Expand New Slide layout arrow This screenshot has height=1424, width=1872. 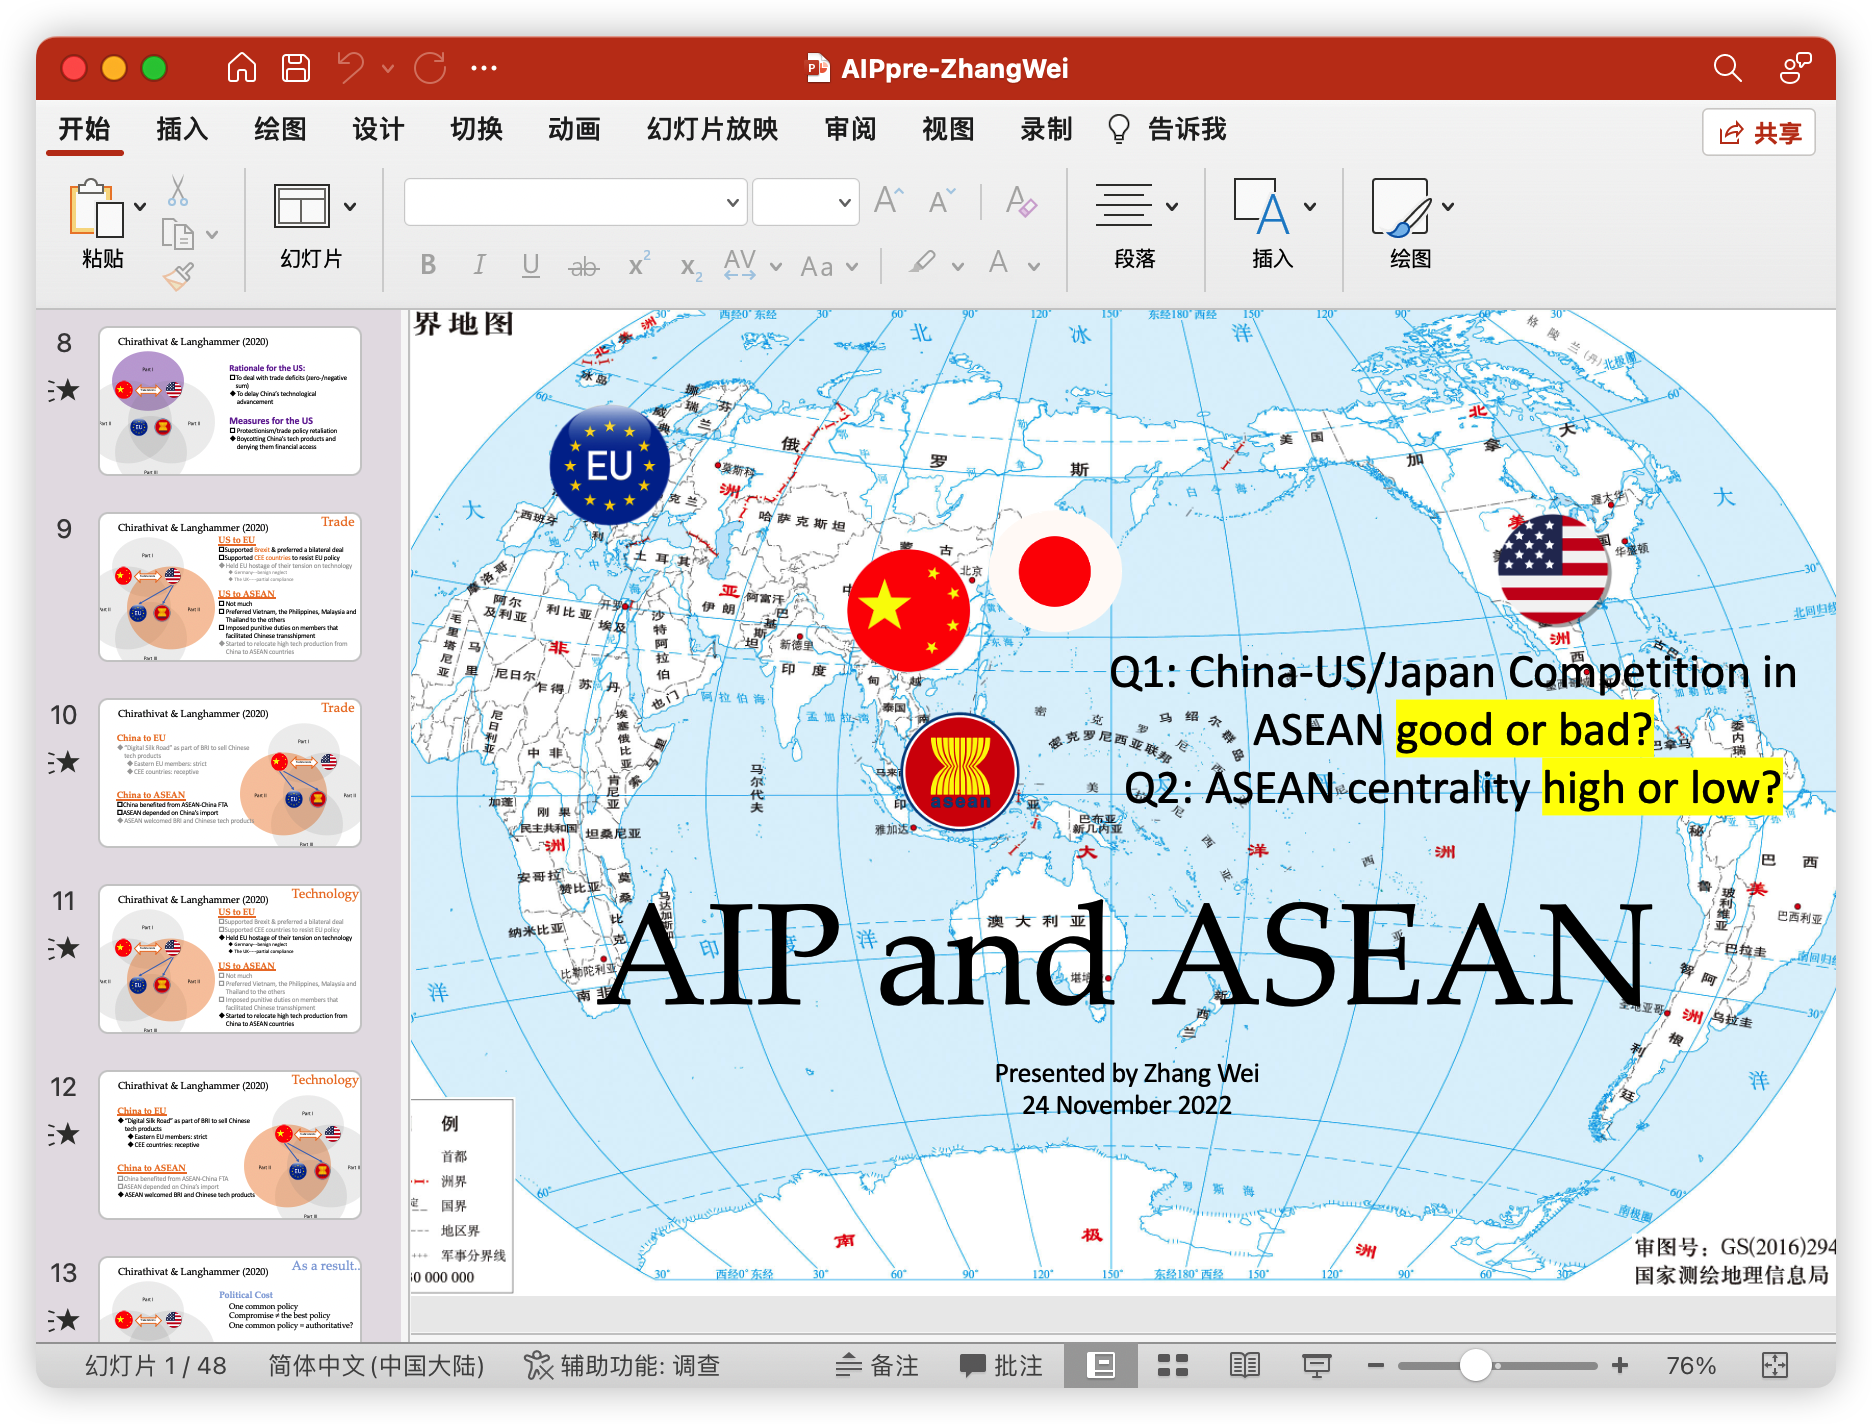click(350, 207)
